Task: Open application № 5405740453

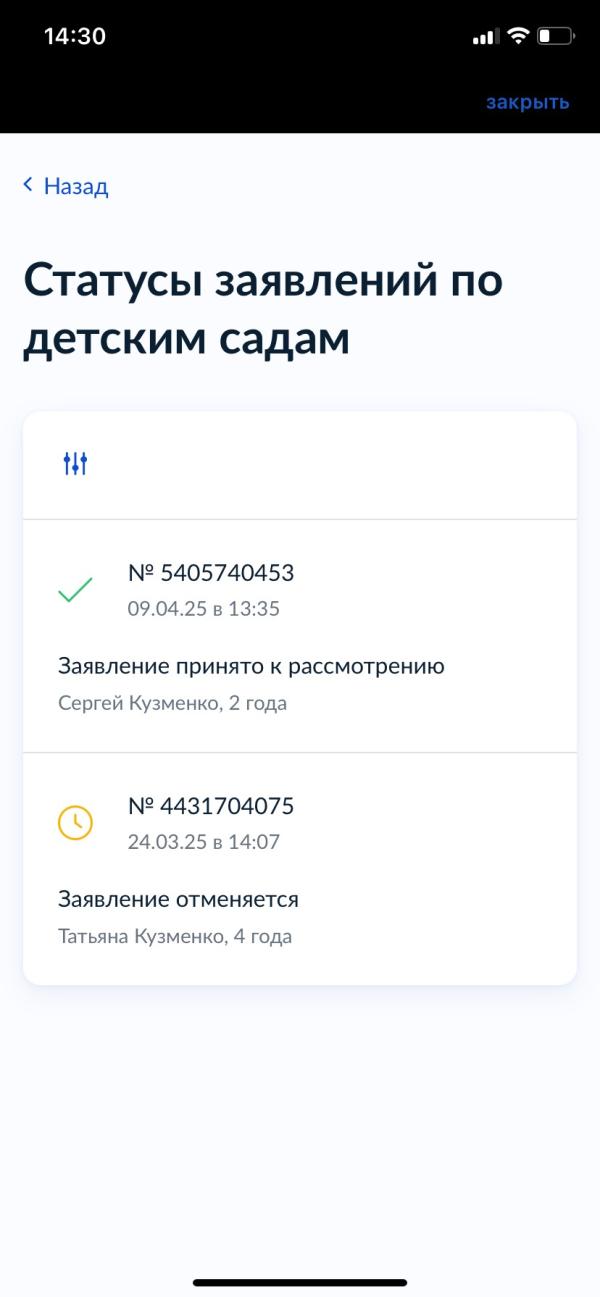Action: click(211, 573)
